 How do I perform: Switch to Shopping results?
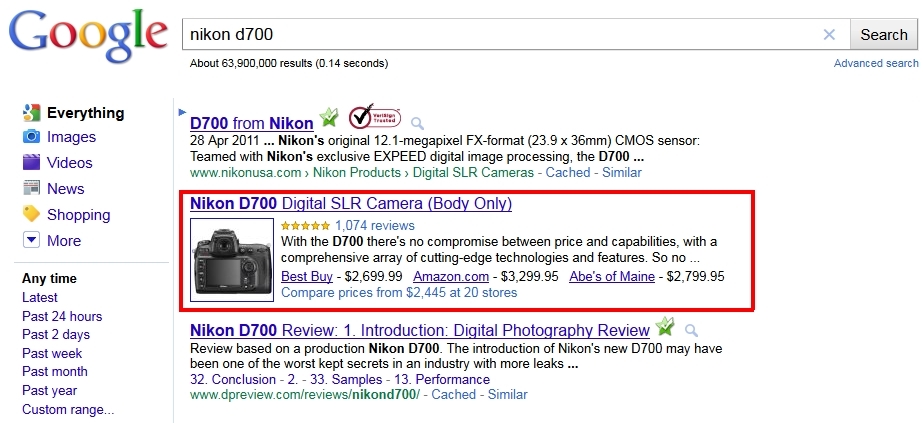point(78,215)
